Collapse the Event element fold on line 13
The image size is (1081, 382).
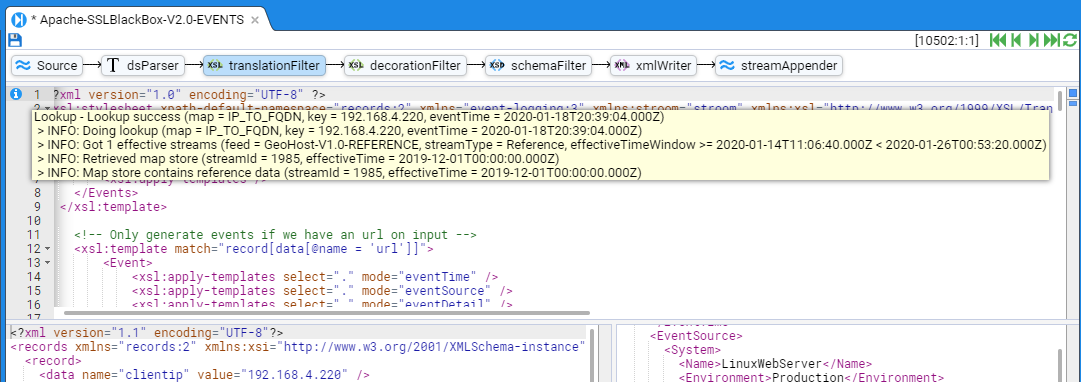[x=48, y=263]
